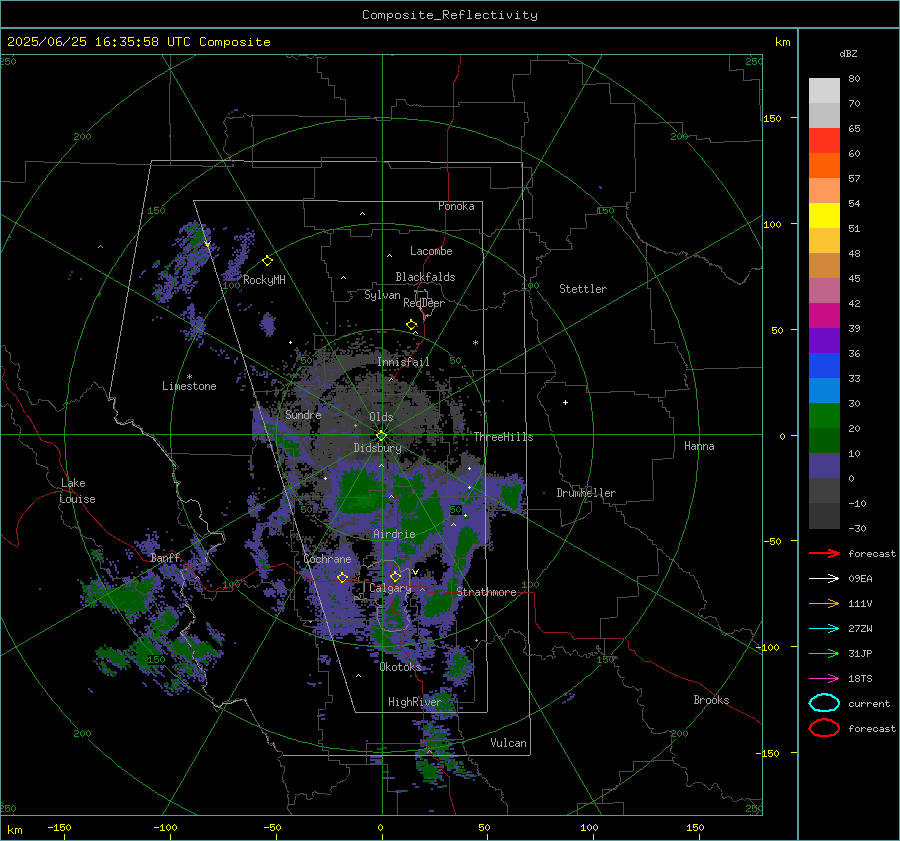900x841 pixels.
Task: Click the red forecast ellipse legend icon
Action: [x=824, y=728]
